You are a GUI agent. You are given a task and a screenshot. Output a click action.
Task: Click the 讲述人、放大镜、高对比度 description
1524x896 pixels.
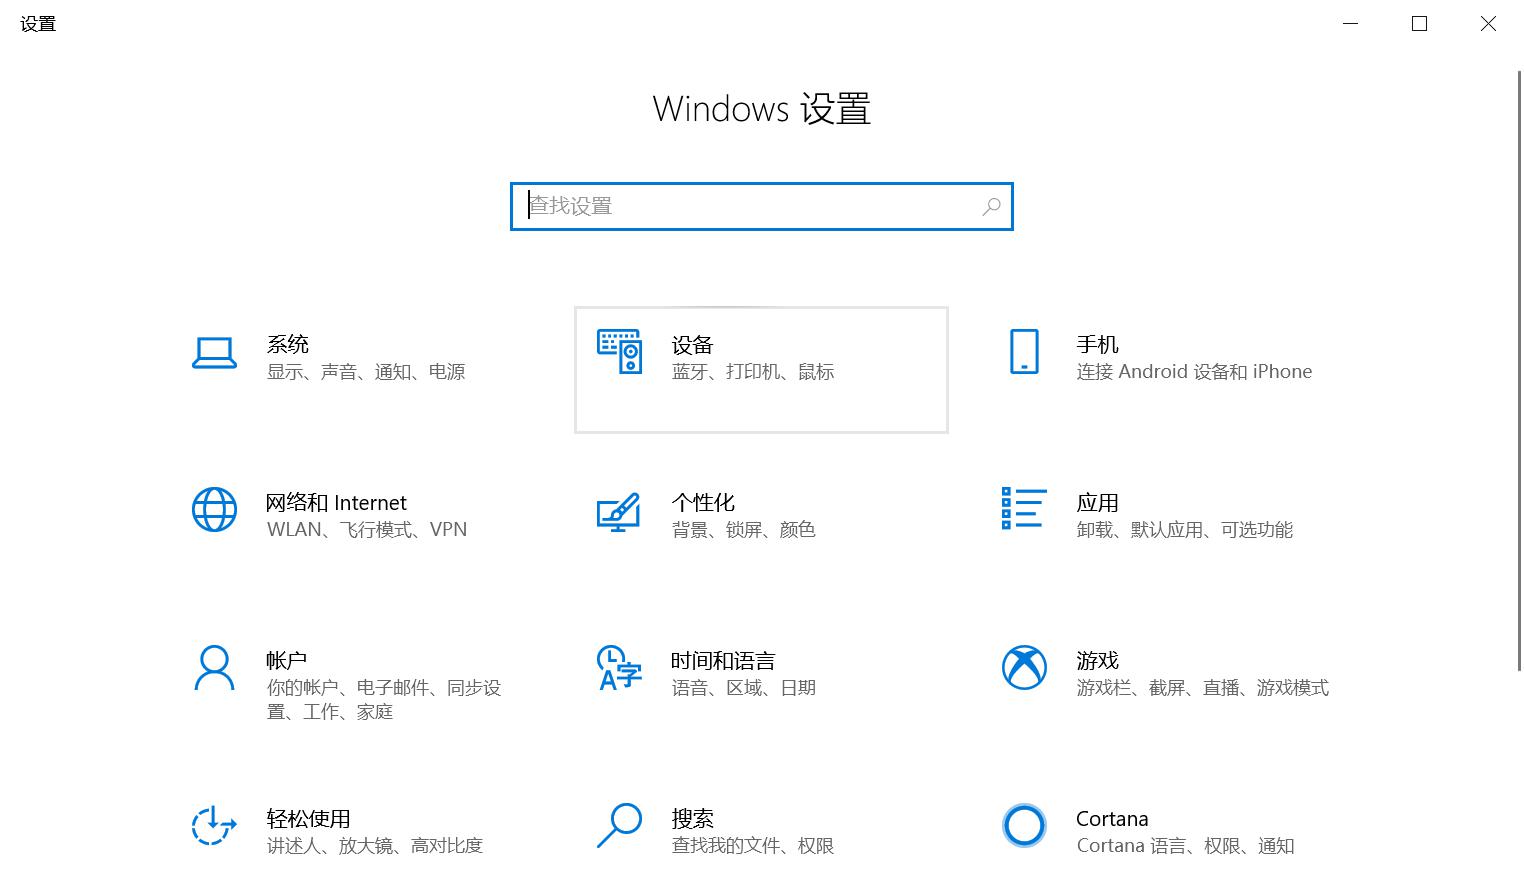coord(375,846)
